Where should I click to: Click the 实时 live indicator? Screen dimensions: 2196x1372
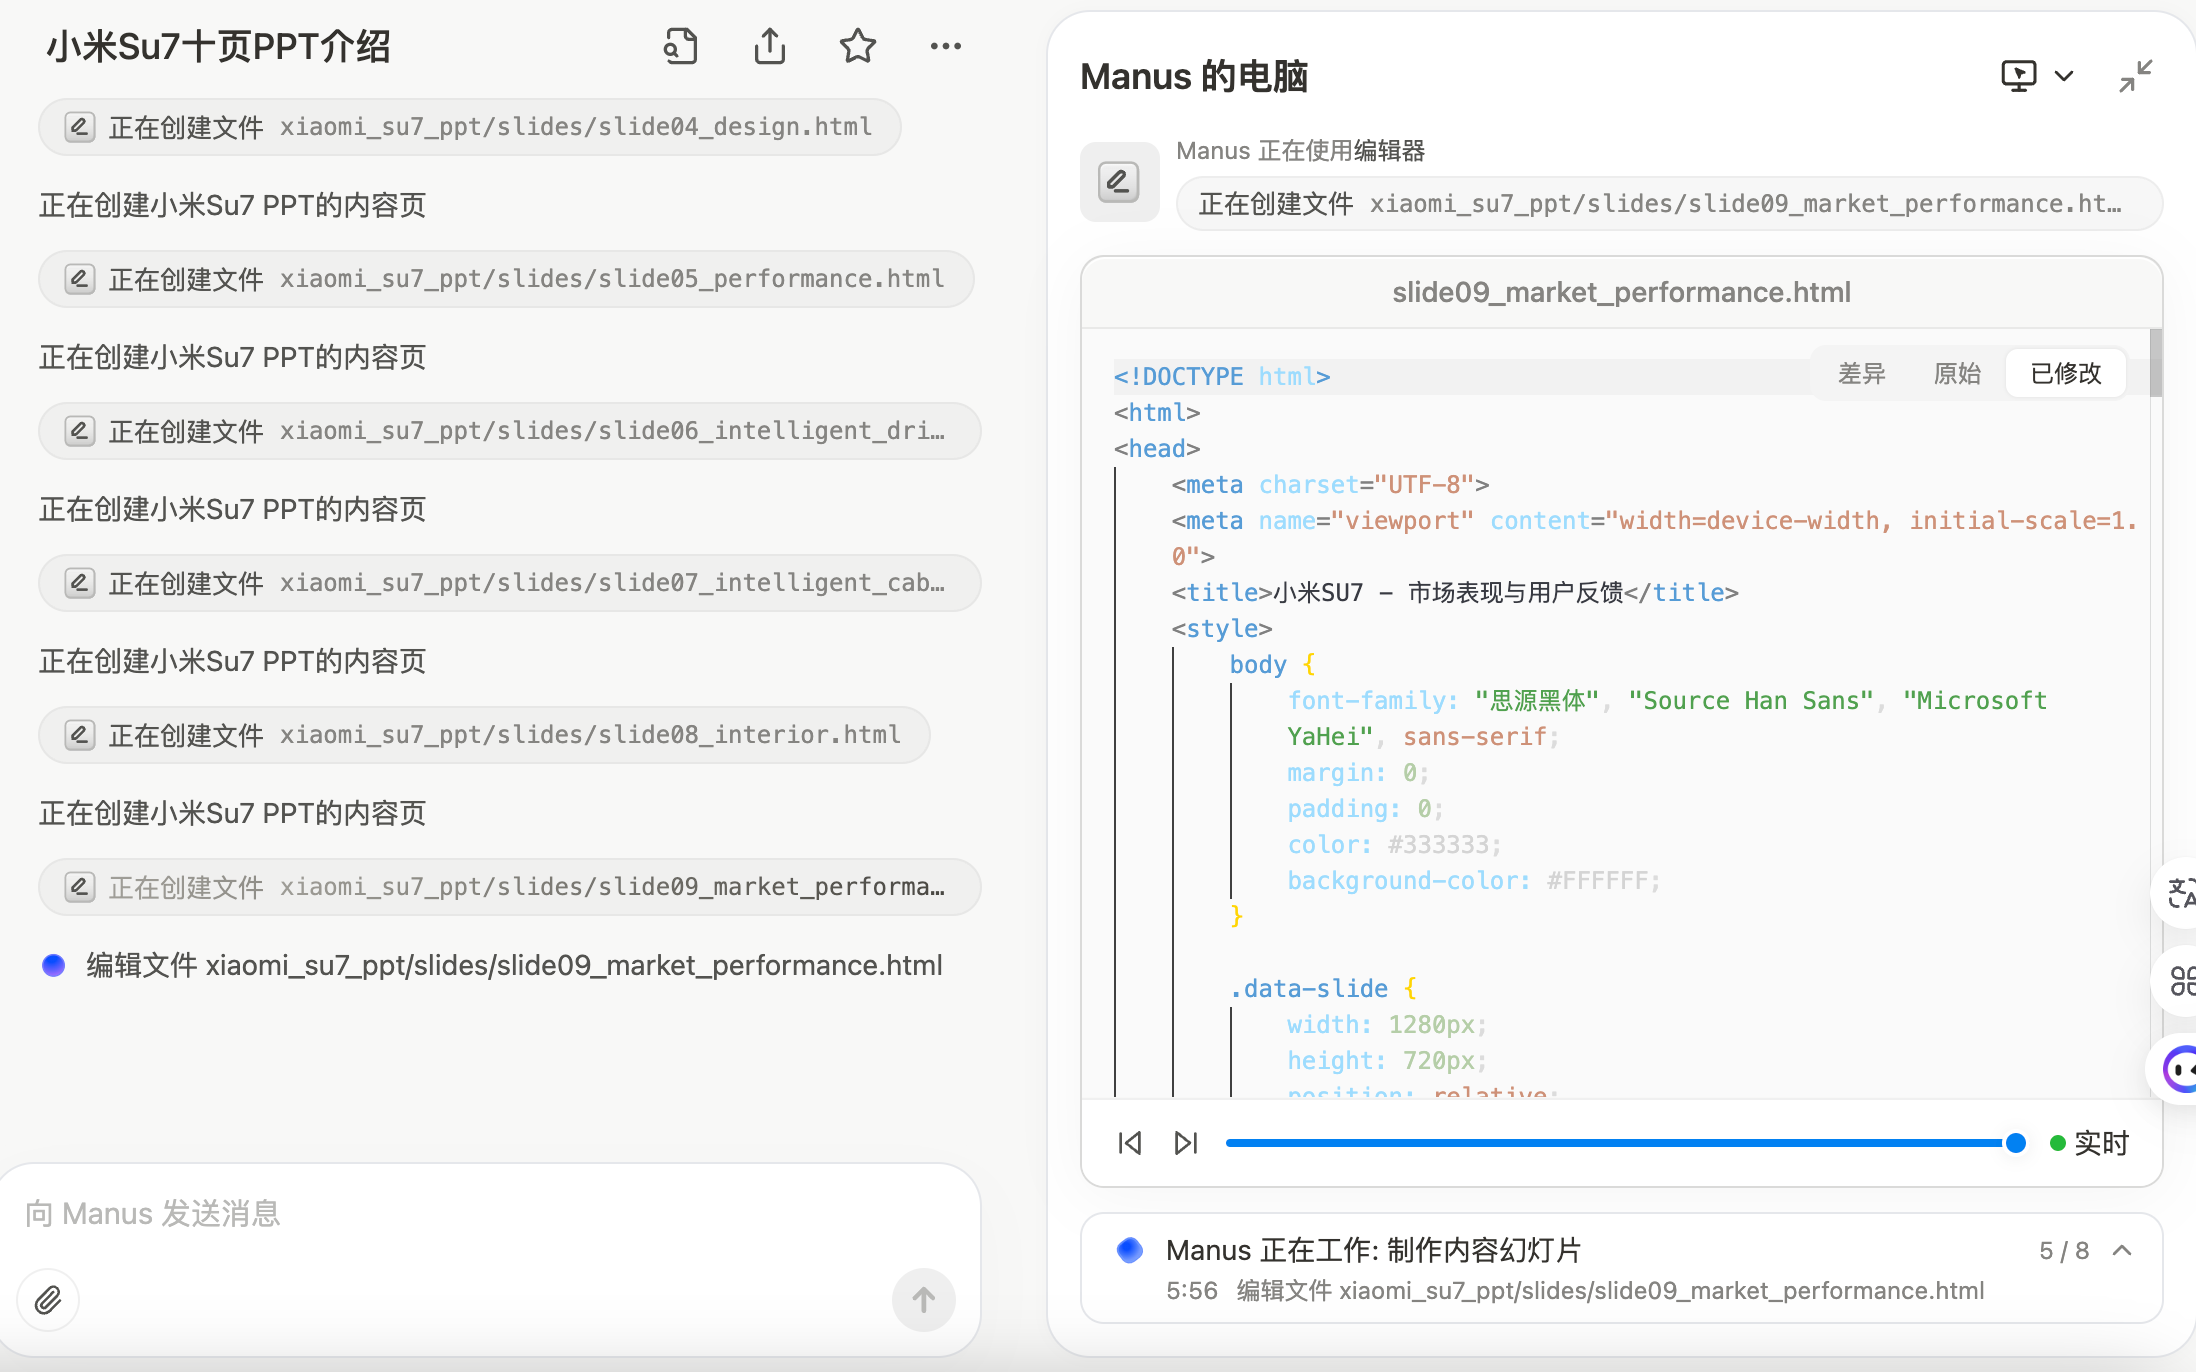point(2090,1143)
